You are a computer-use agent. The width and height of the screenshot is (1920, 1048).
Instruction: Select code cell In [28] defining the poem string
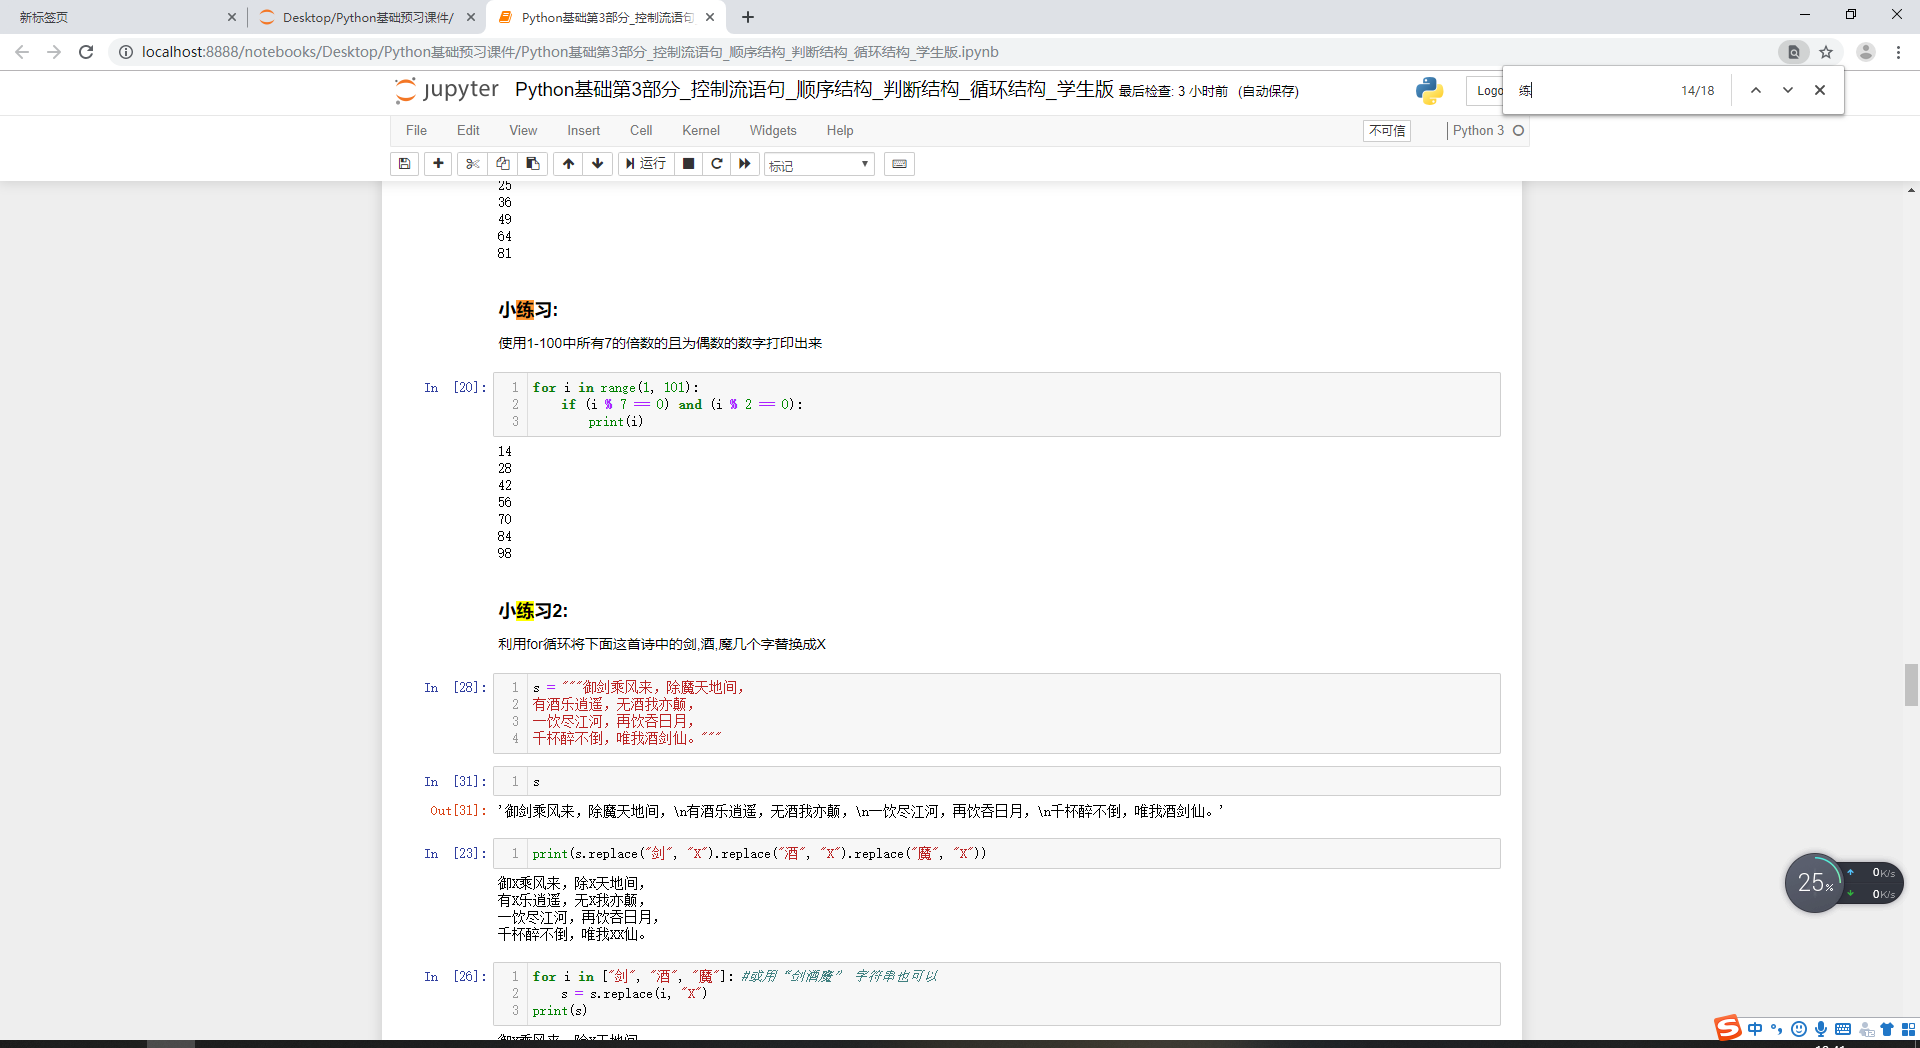coord(996,713)
